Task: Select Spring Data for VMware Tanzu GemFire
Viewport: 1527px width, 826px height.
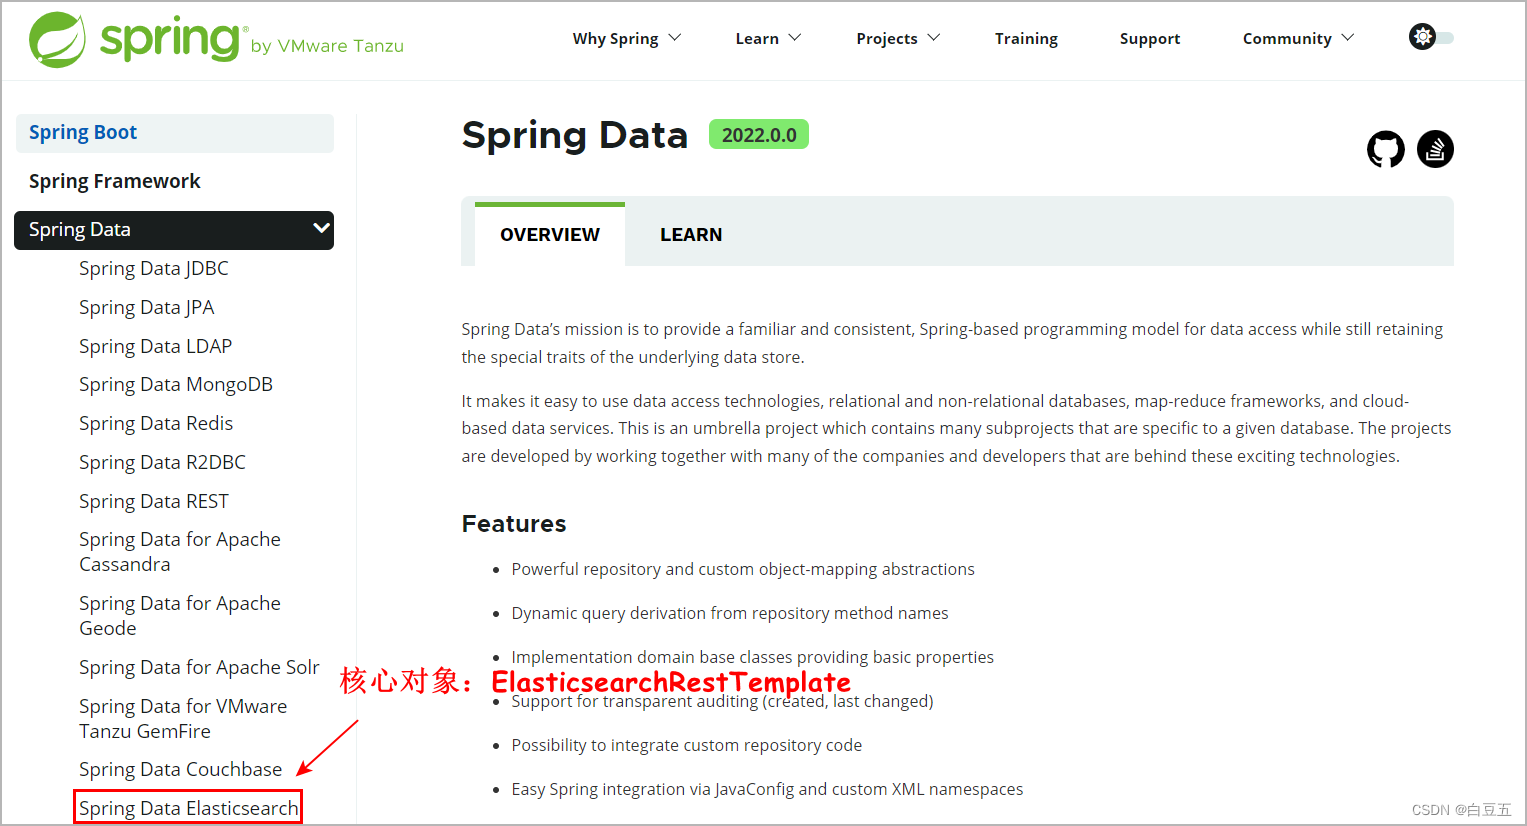Action: click(x=183, y=719)
